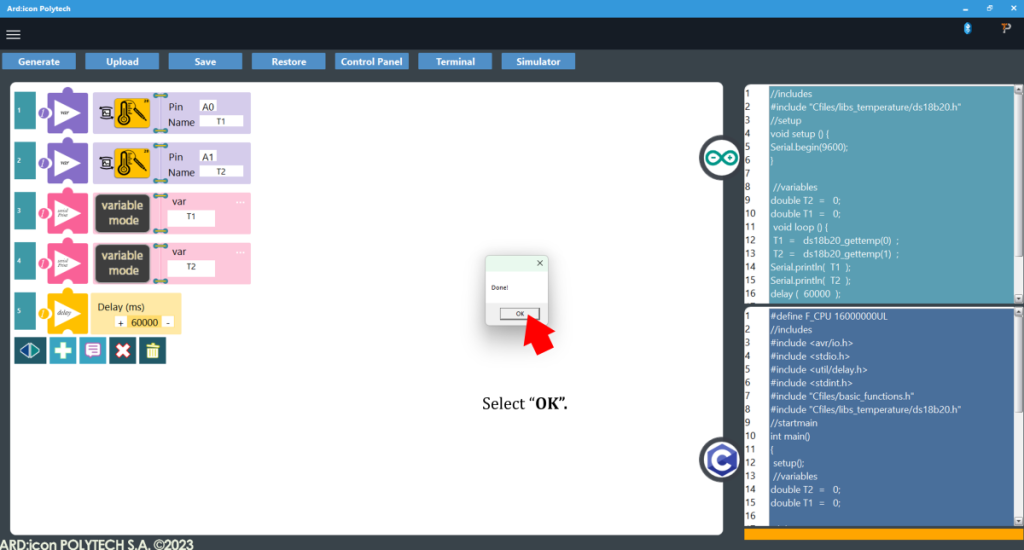Open the Control Panel
This screenshot has width=1024, height=550.
(371, 62)
